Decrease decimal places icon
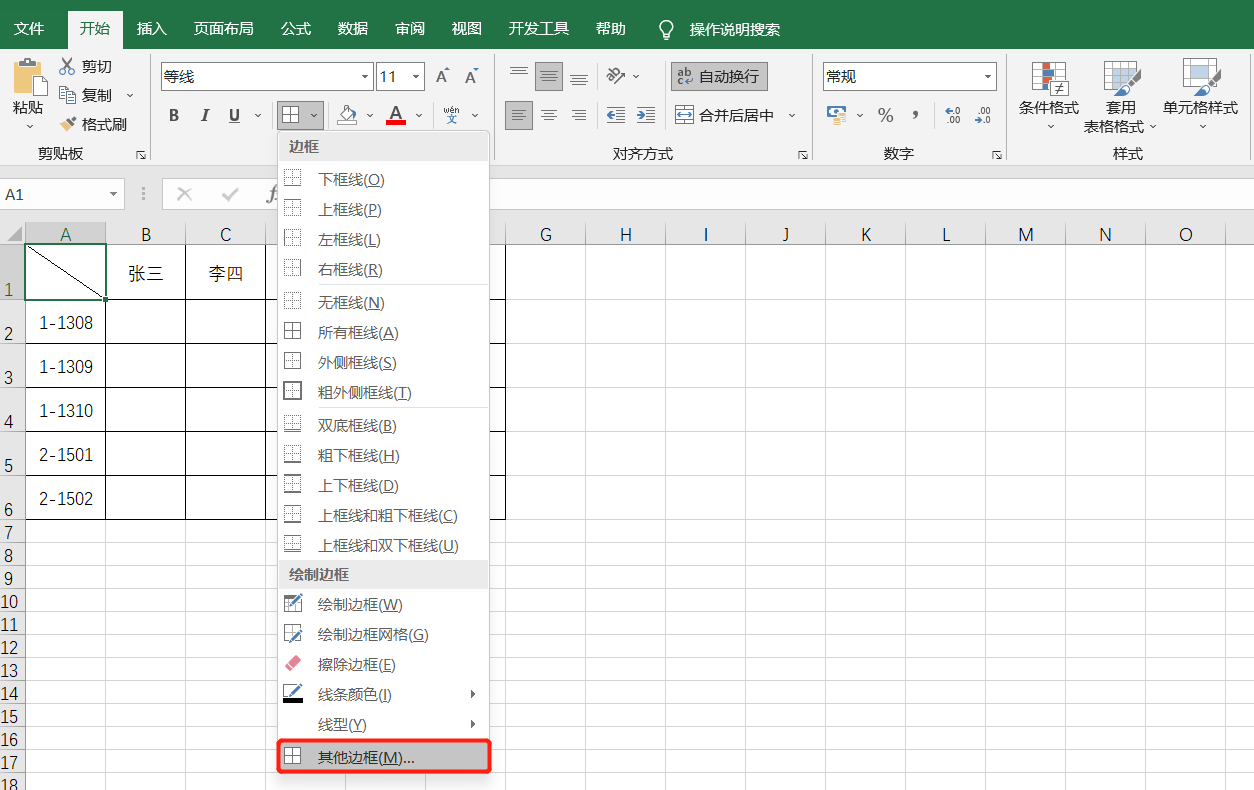The image size is (1254, 790). coord(983,115)
